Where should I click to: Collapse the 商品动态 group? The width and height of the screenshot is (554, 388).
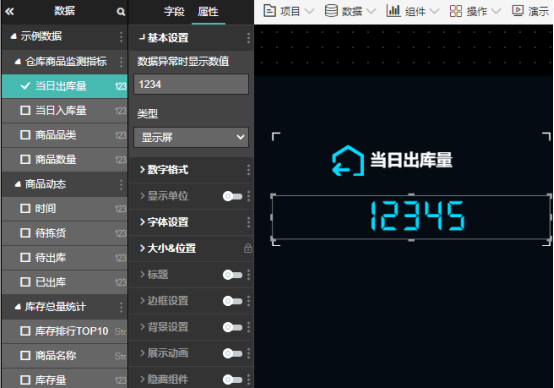pyautogui.click(x=18, y=184)
